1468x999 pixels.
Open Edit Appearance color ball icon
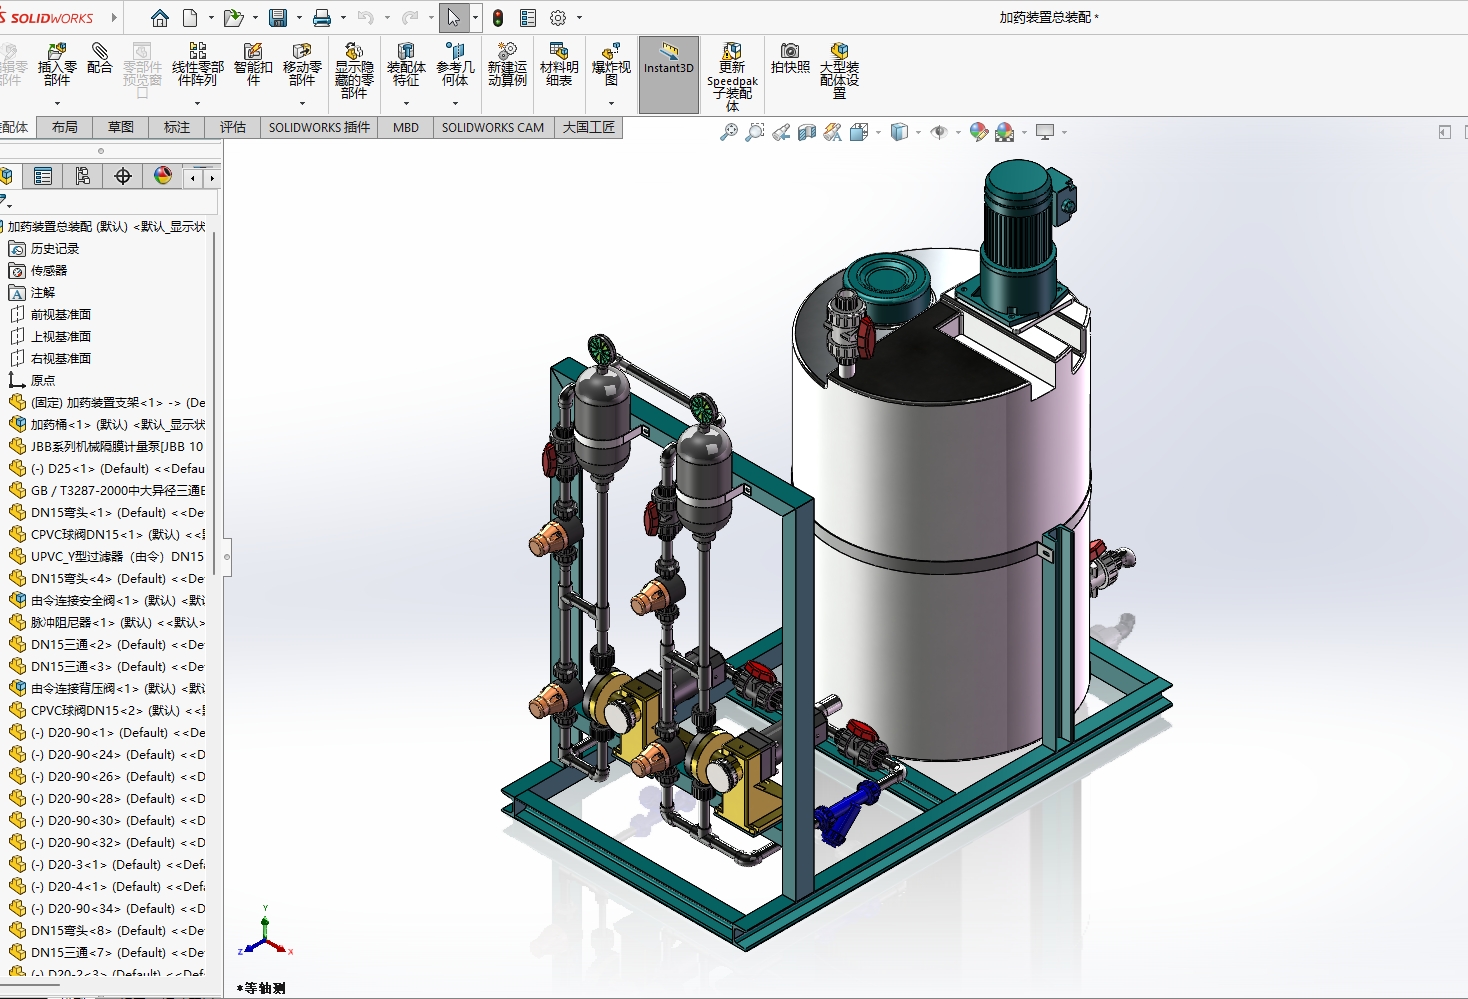(x=979, y=132)
